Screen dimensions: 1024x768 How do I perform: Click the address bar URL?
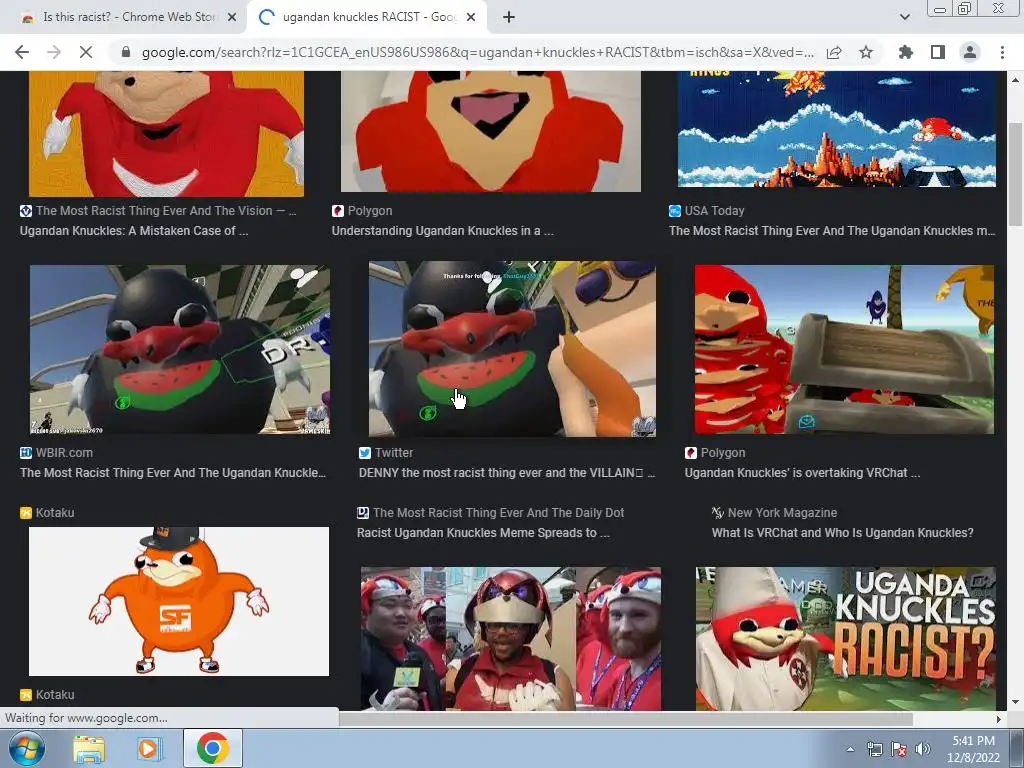tap(477, 52)
